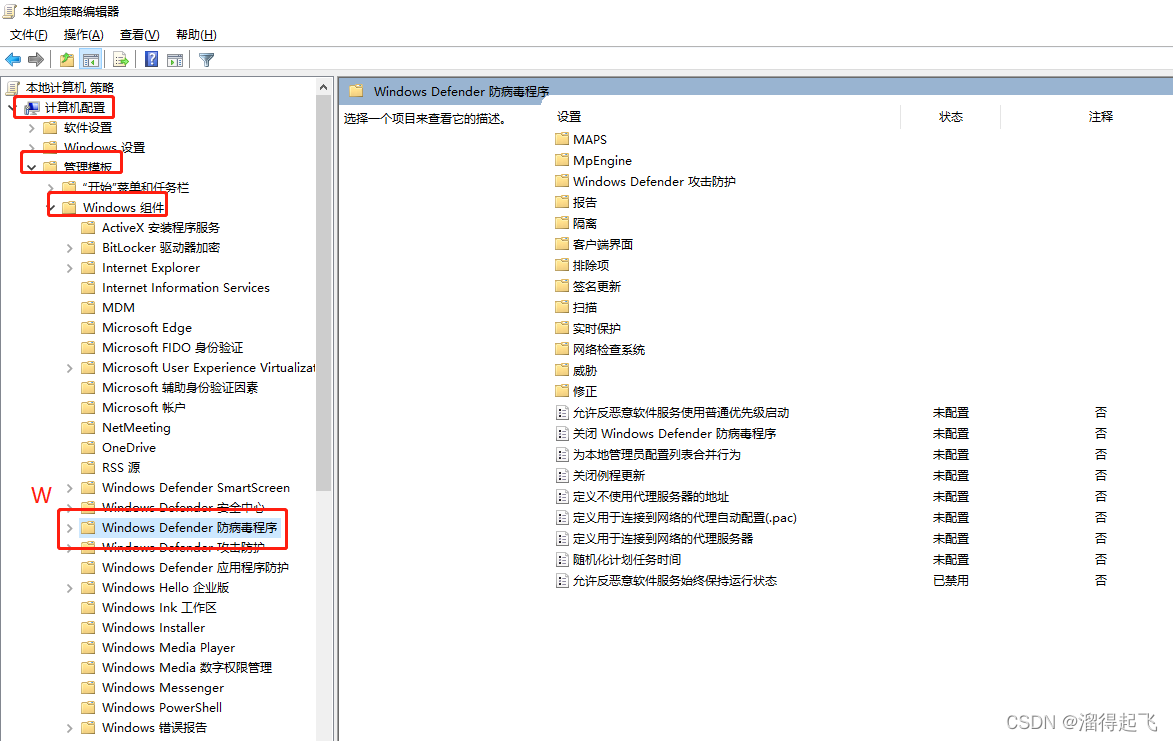
Task: Select policy 允许反恶意软件服务使用普通优先级启动
Action: coord(673,412)
